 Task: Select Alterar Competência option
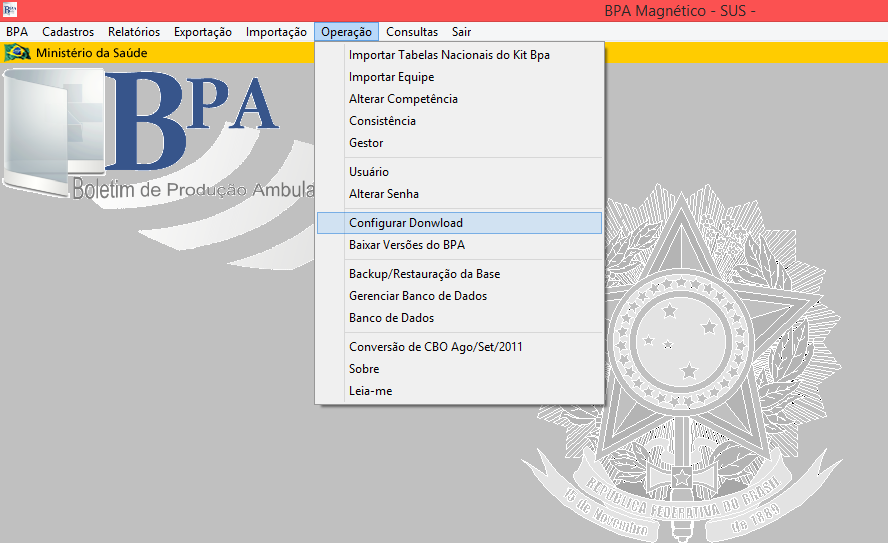pos(403,99)
